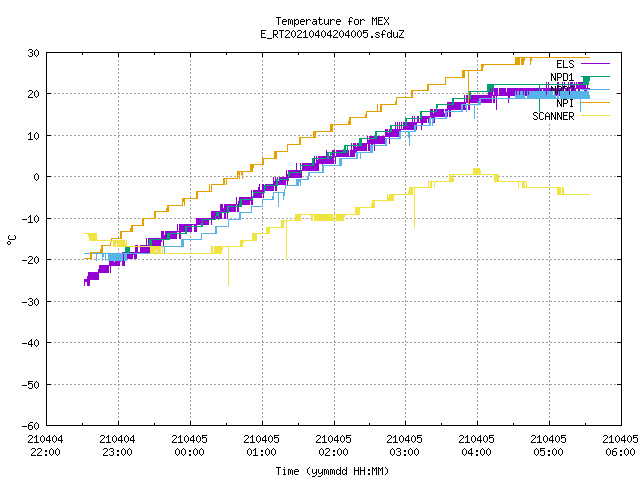The width and height of the screenshot is (640, 480).
Task: Click the green NPD1 legend line sample
Action: click(595, 77)
